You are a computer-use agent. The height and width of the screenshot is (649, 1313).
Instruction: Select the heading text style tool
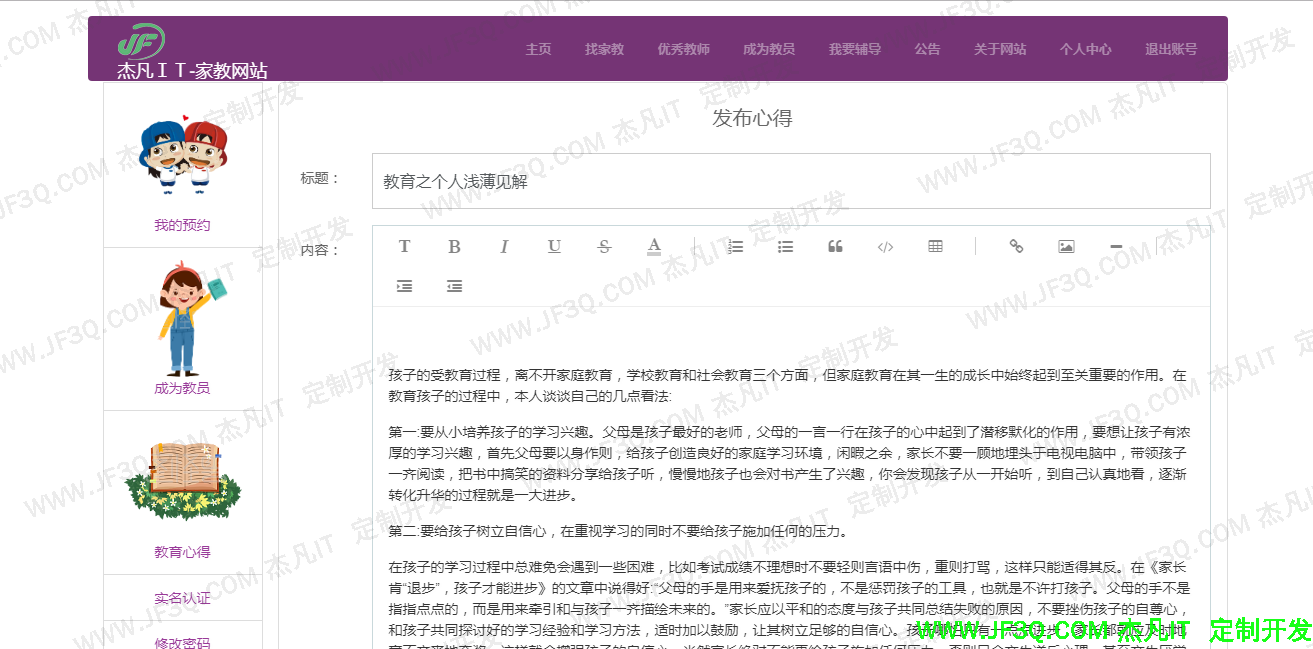(405, 246)
